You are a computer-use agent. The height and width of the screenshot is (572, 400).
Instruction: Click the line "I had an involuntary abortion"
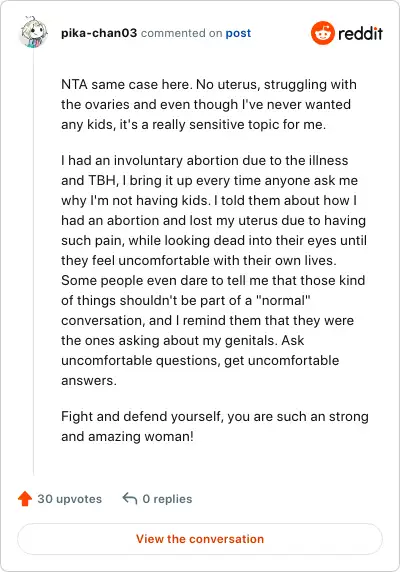click(205, 161)
